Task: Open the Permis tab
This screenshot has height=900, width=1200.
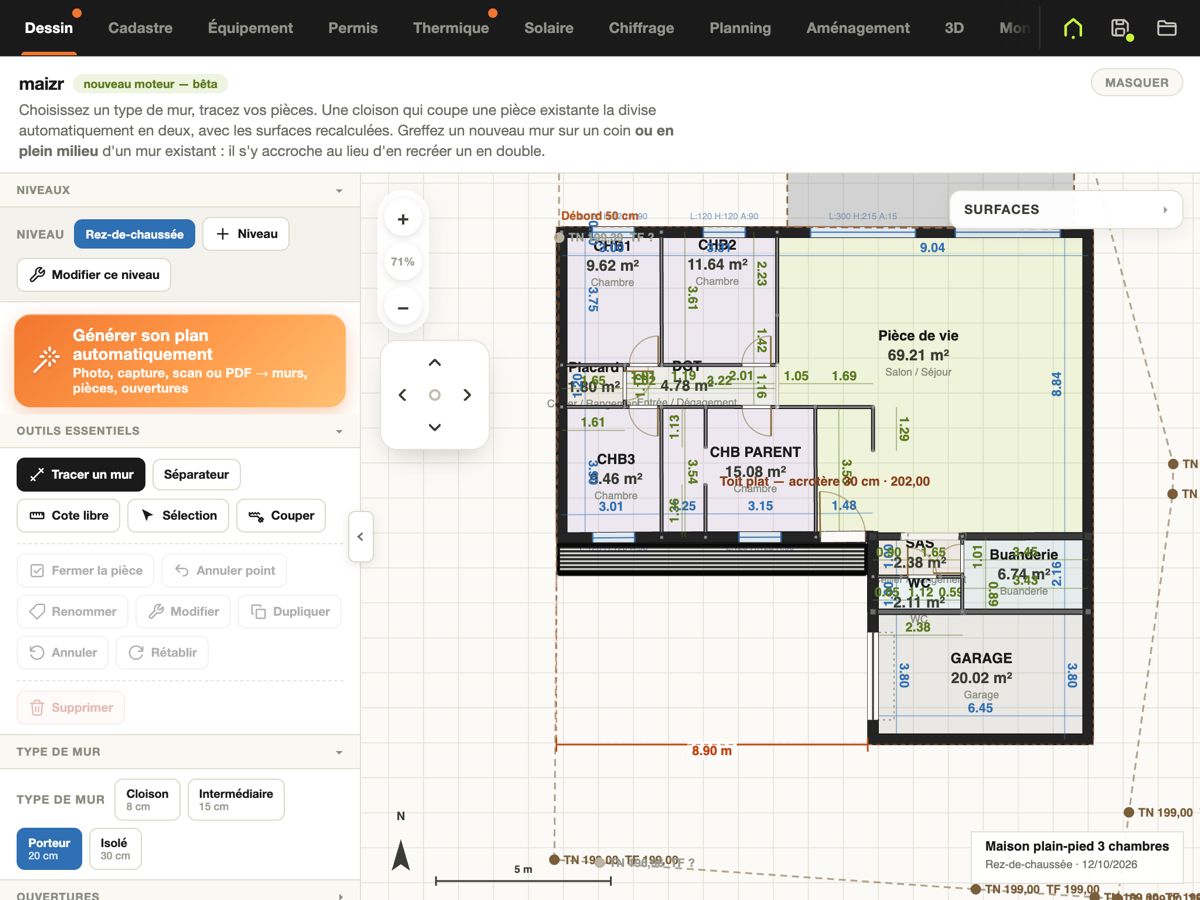Action: (353, 28)
